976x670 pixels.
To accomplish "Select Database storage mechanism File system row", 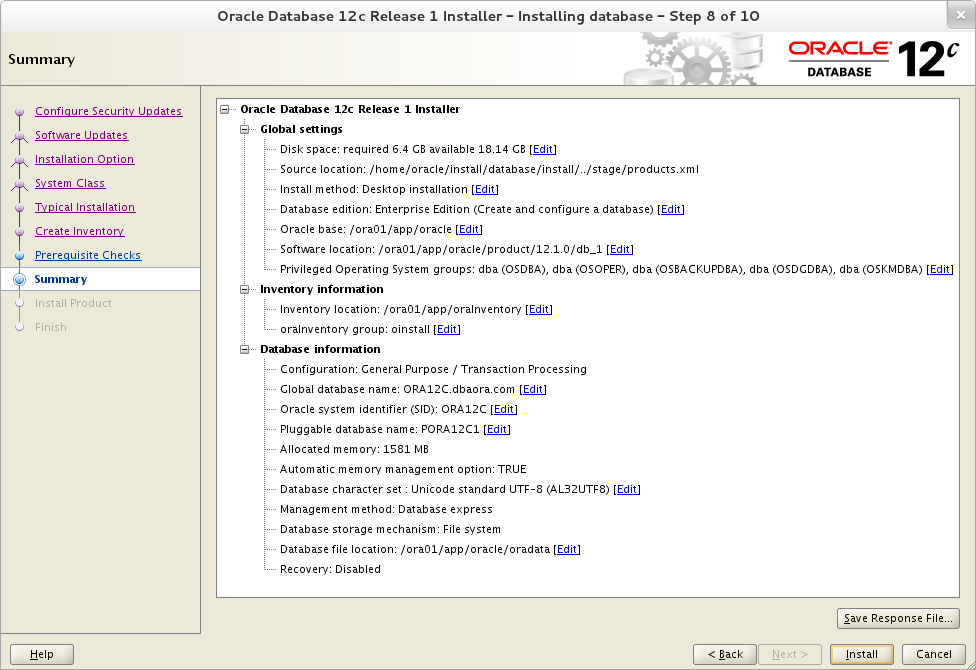I will coord(390,529).
